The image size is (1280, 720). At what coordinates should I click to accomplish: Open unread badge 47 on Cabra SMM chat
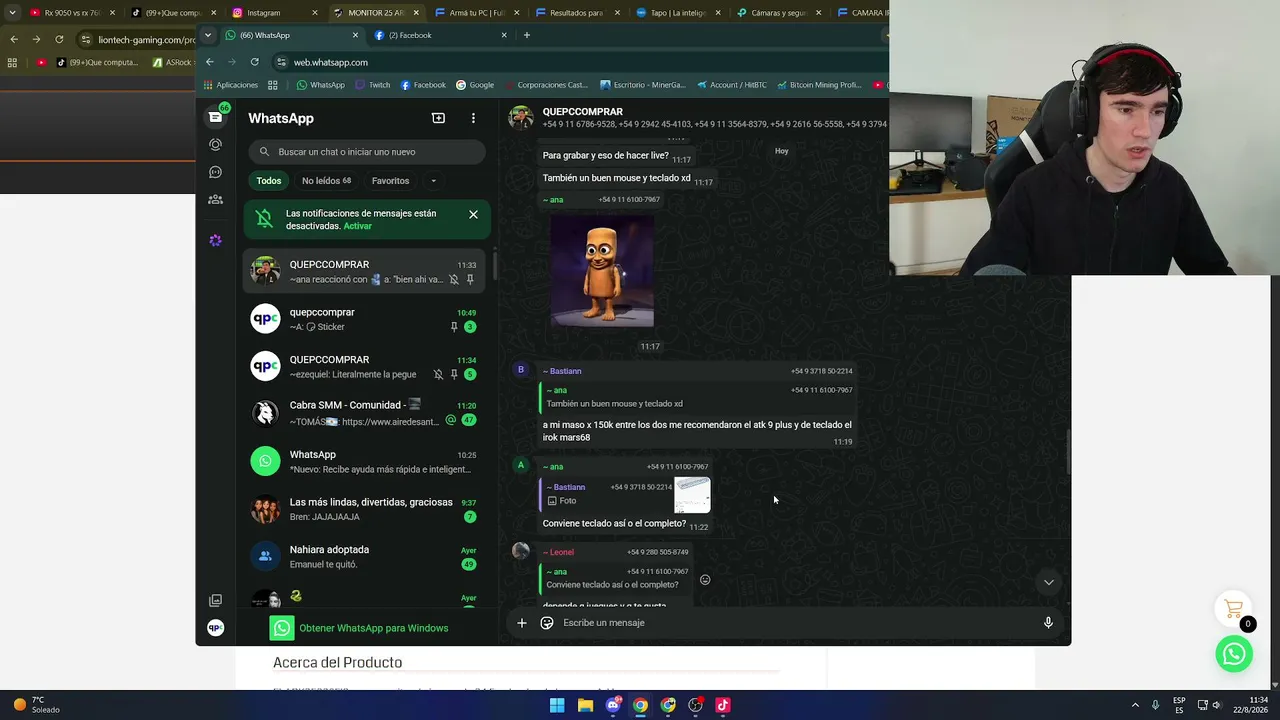click(x=469, y=421)
